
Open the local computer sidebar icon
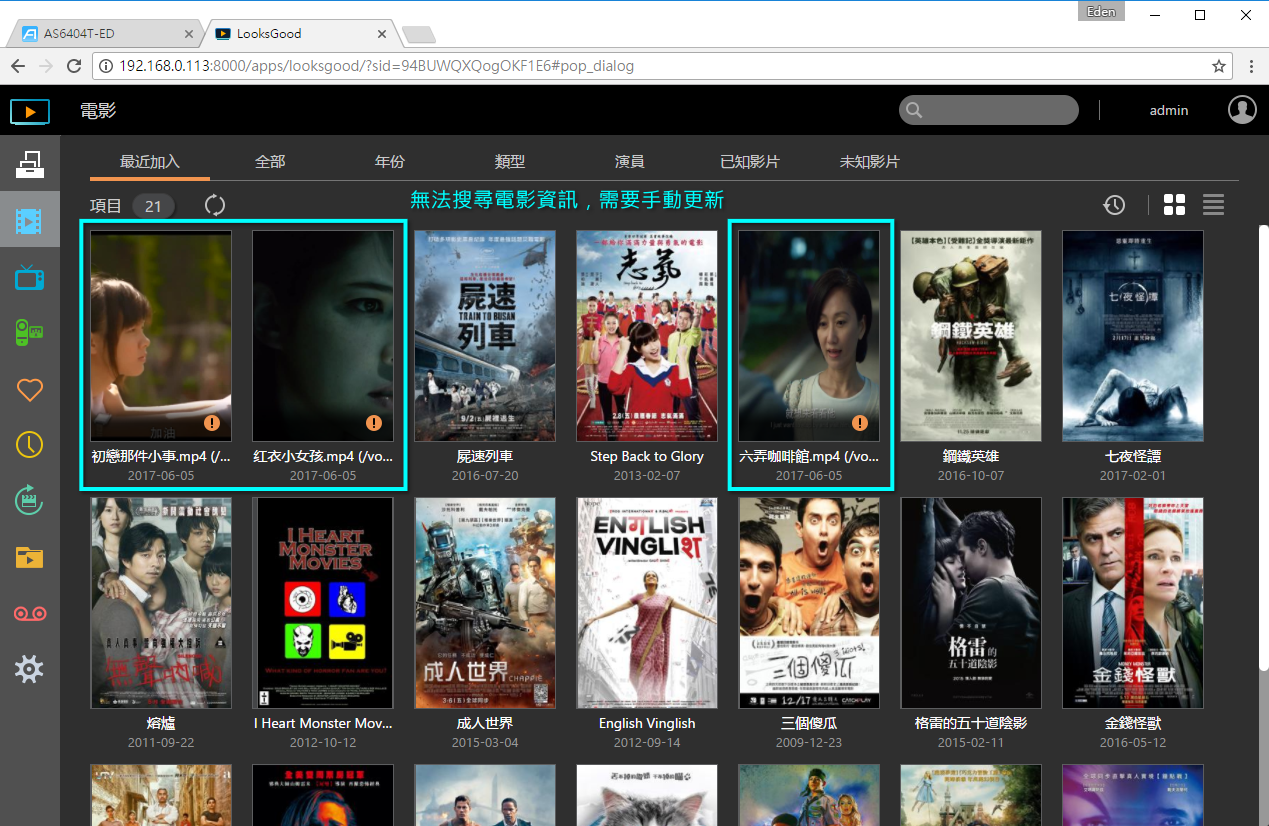click(x=29, y=164)
